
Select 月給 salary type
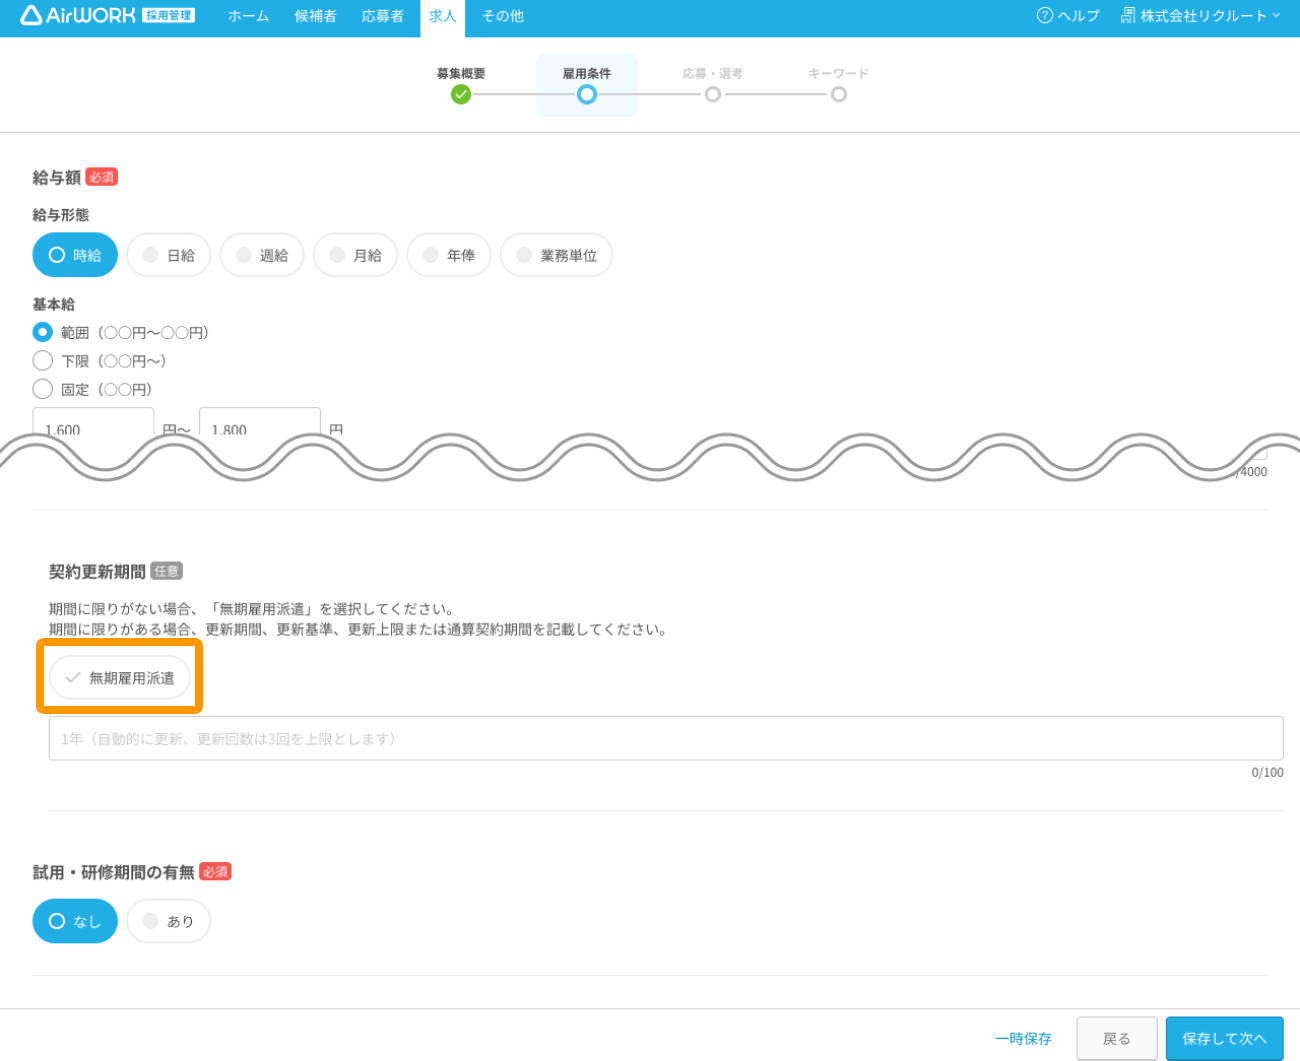click(355, 255)
